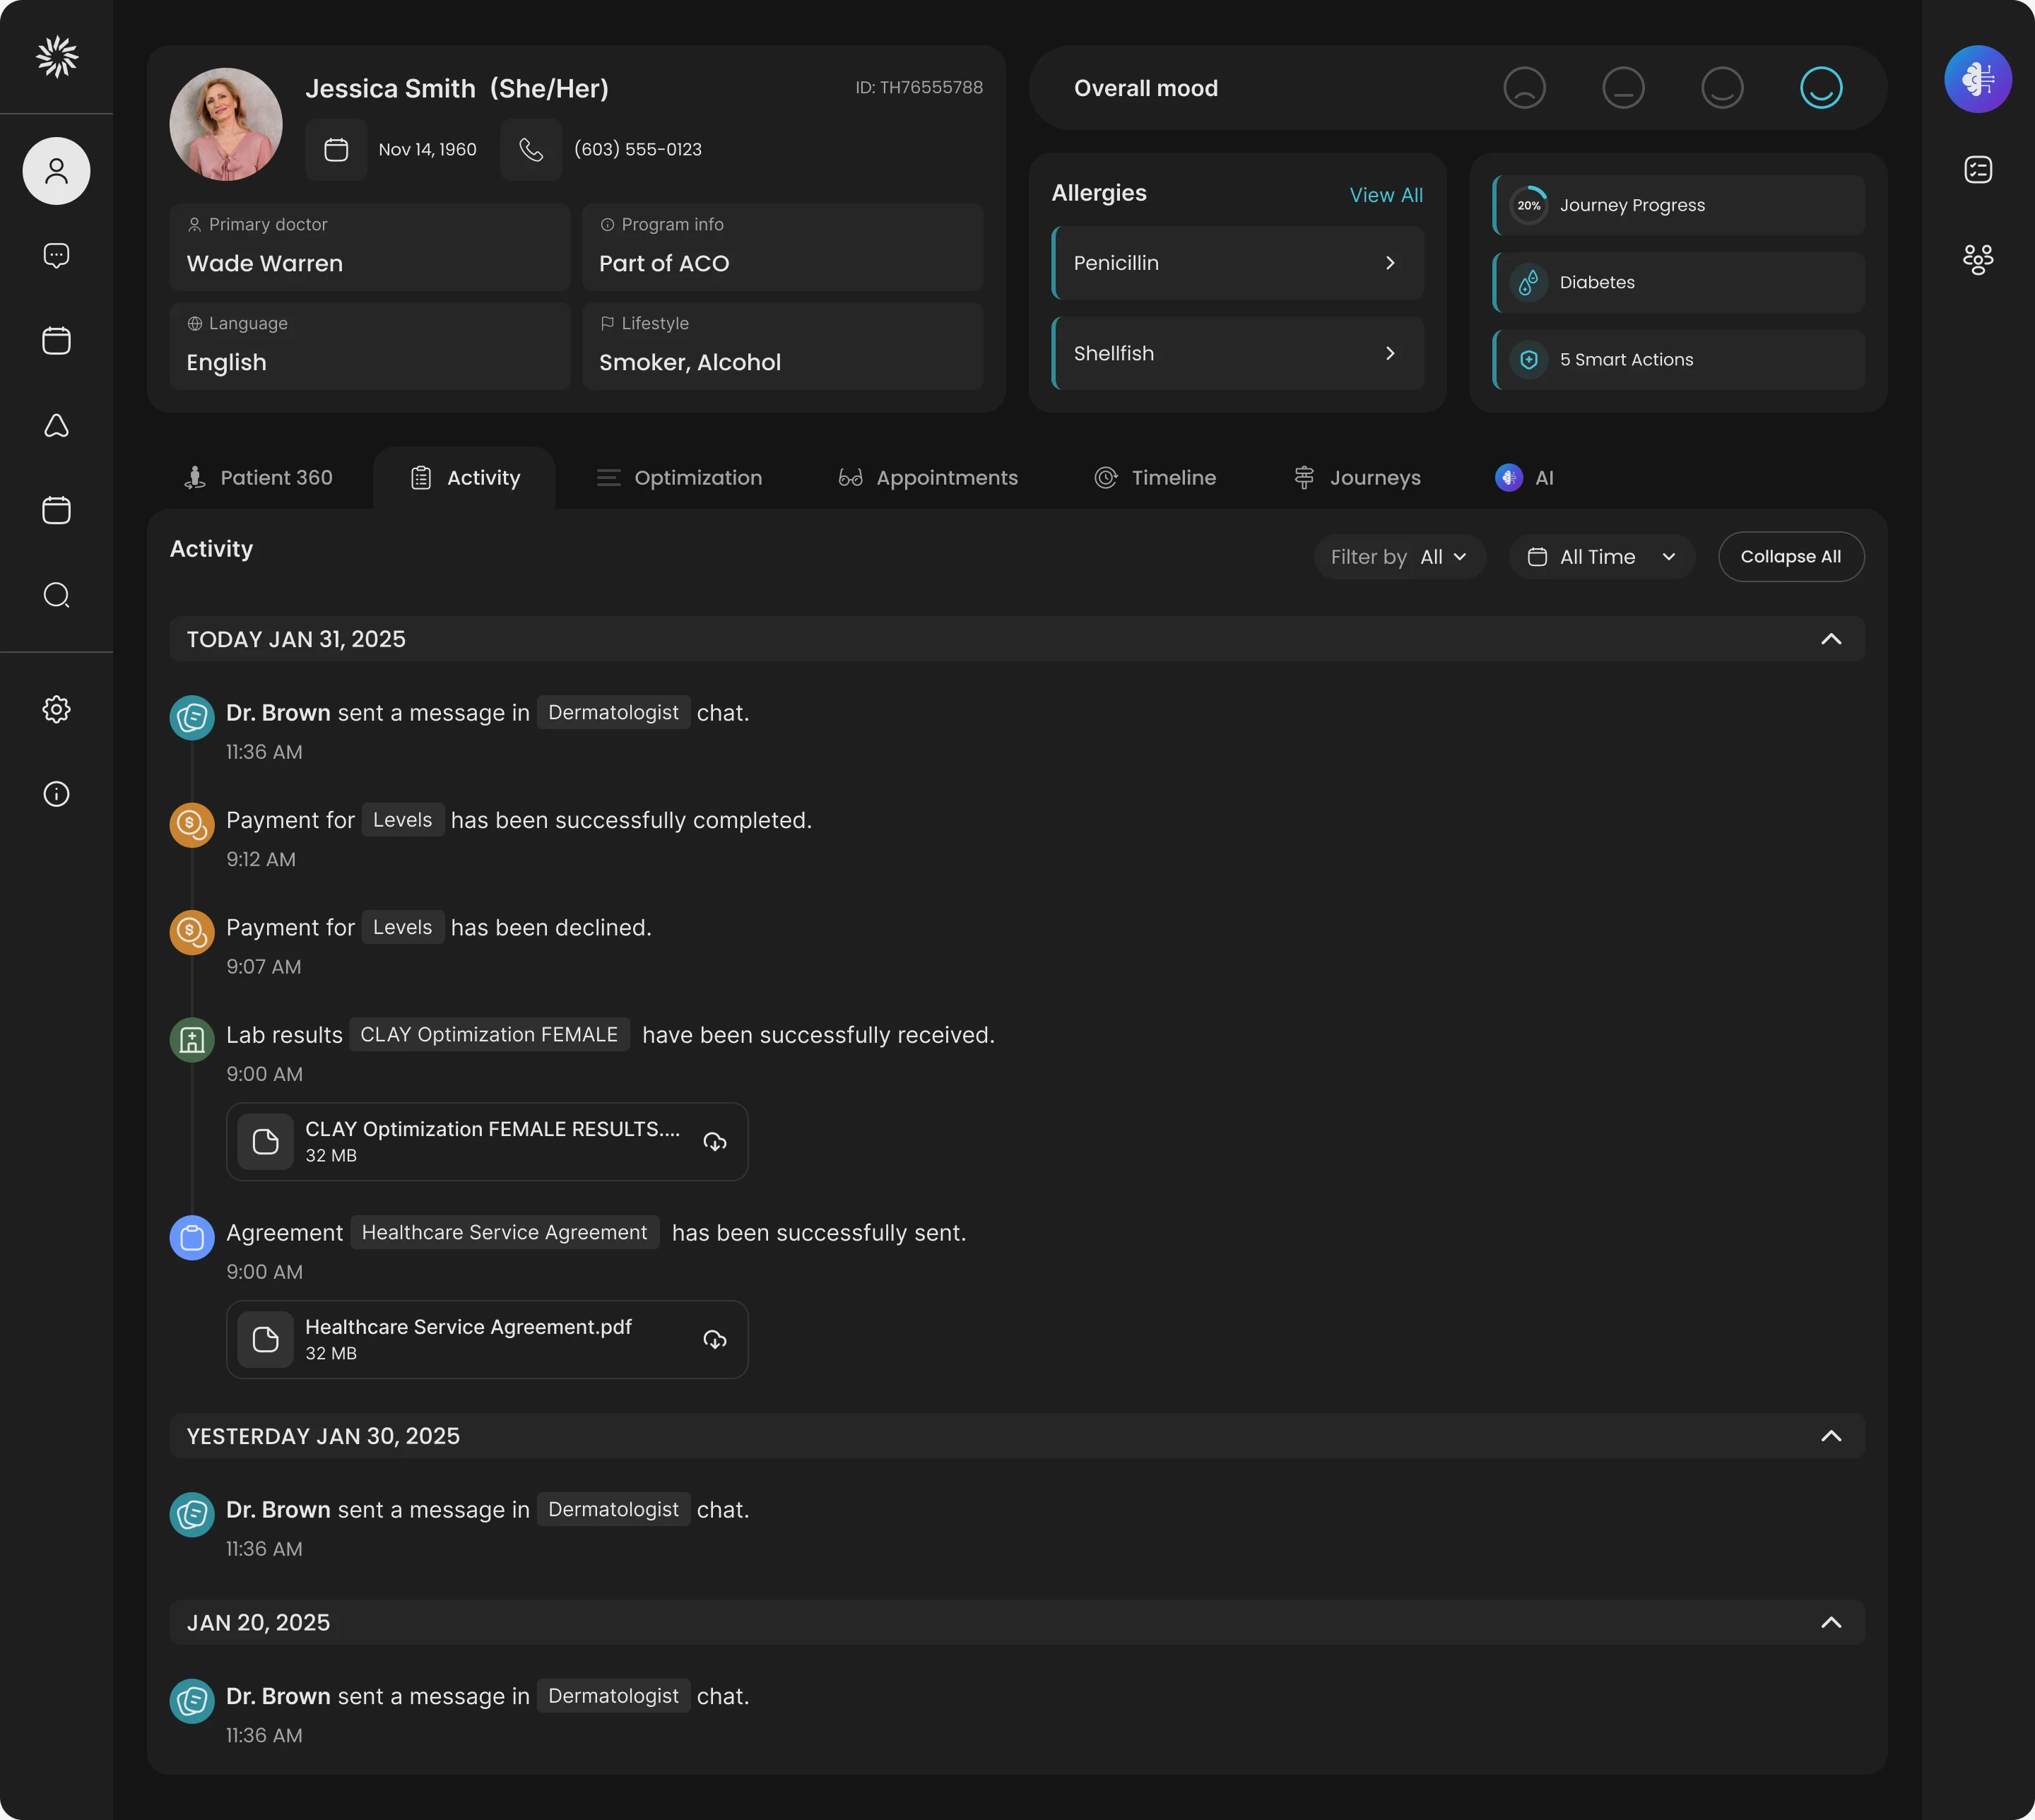Image resolution: width=2035 pixels, height=1820 pixels.
Task: Open the team group icon on right
Action: (1977, 260)
